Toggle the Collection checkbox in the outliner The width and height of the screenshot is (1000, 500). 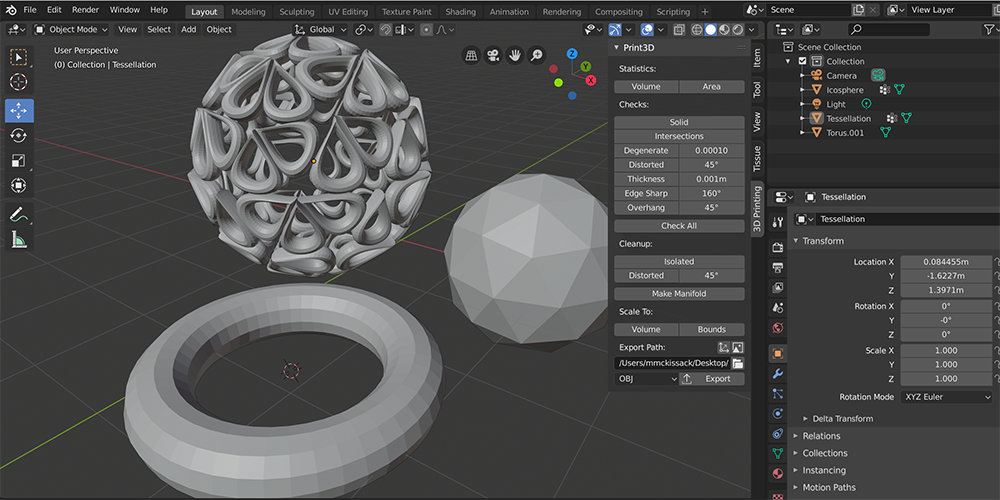[802, 61]
